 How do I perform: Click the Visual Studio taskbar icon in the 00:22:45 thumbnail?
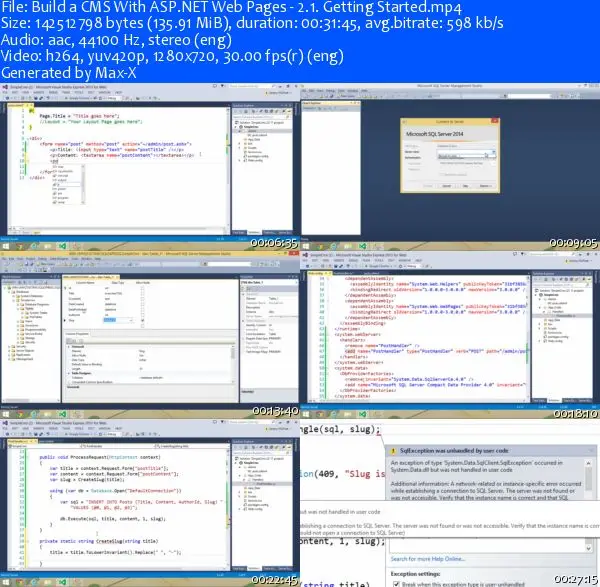click(62, 582)
